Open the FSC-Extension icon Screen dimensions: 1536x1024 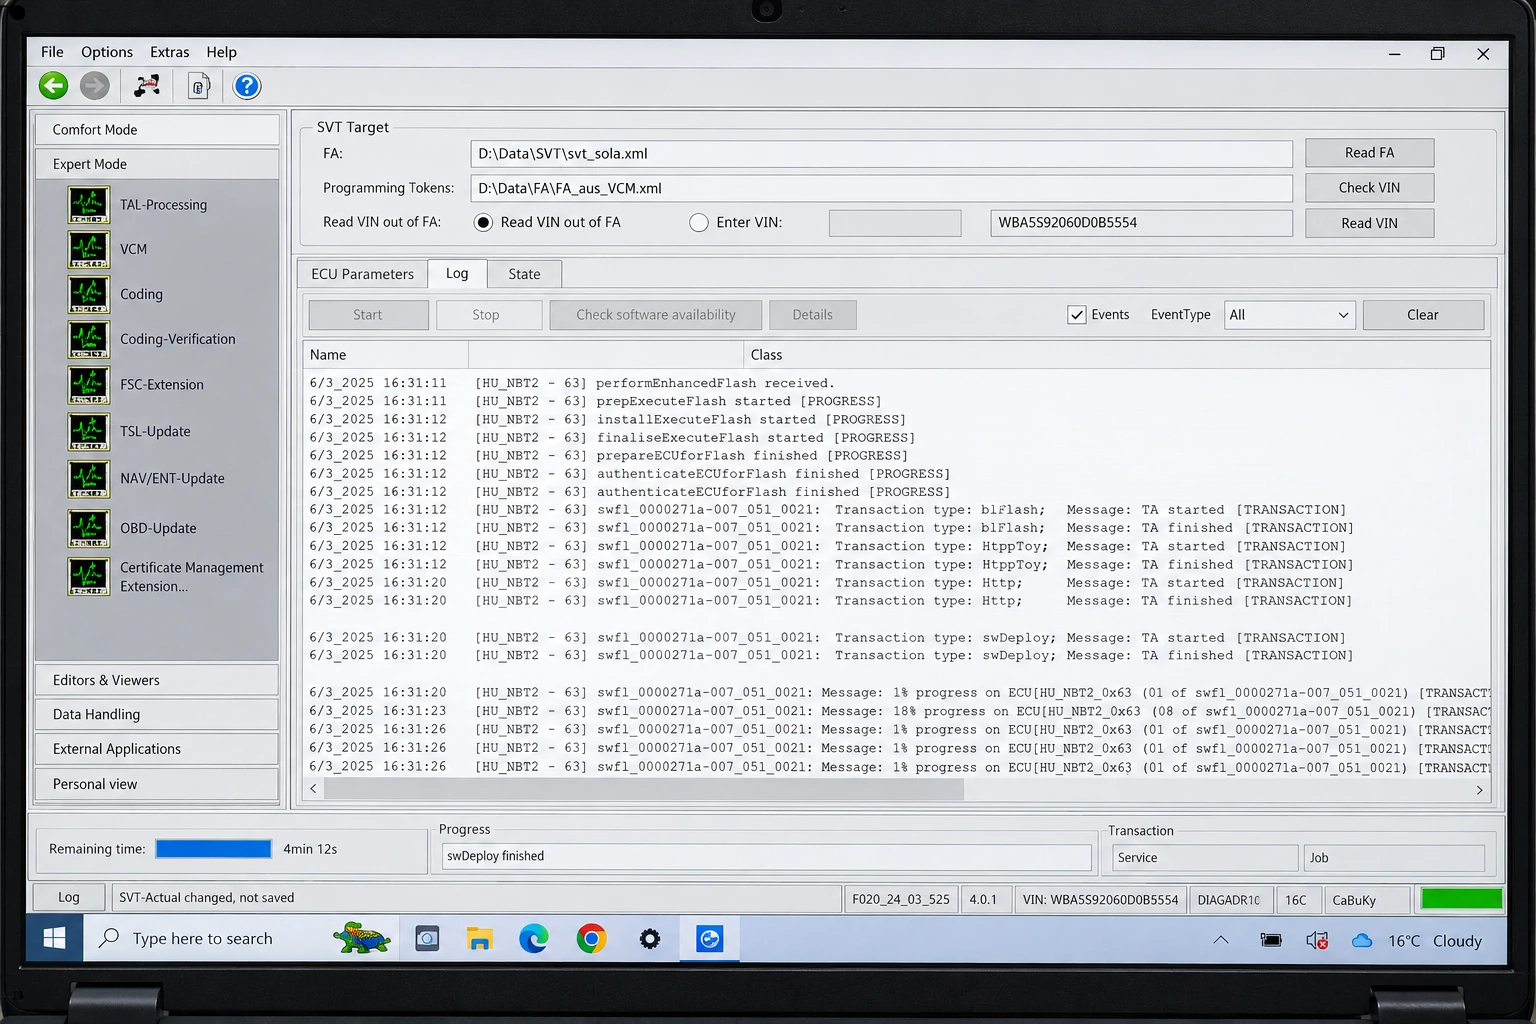[89, 385]
